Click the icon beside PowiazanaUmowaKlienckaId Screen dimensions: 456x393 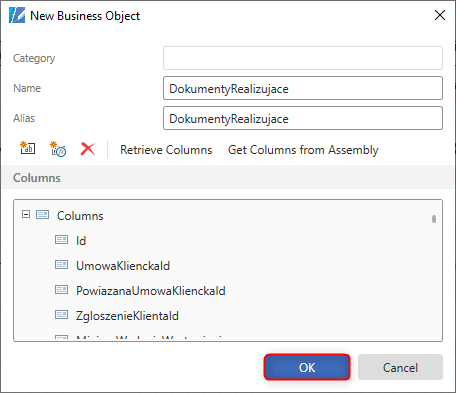coord(61,290)
